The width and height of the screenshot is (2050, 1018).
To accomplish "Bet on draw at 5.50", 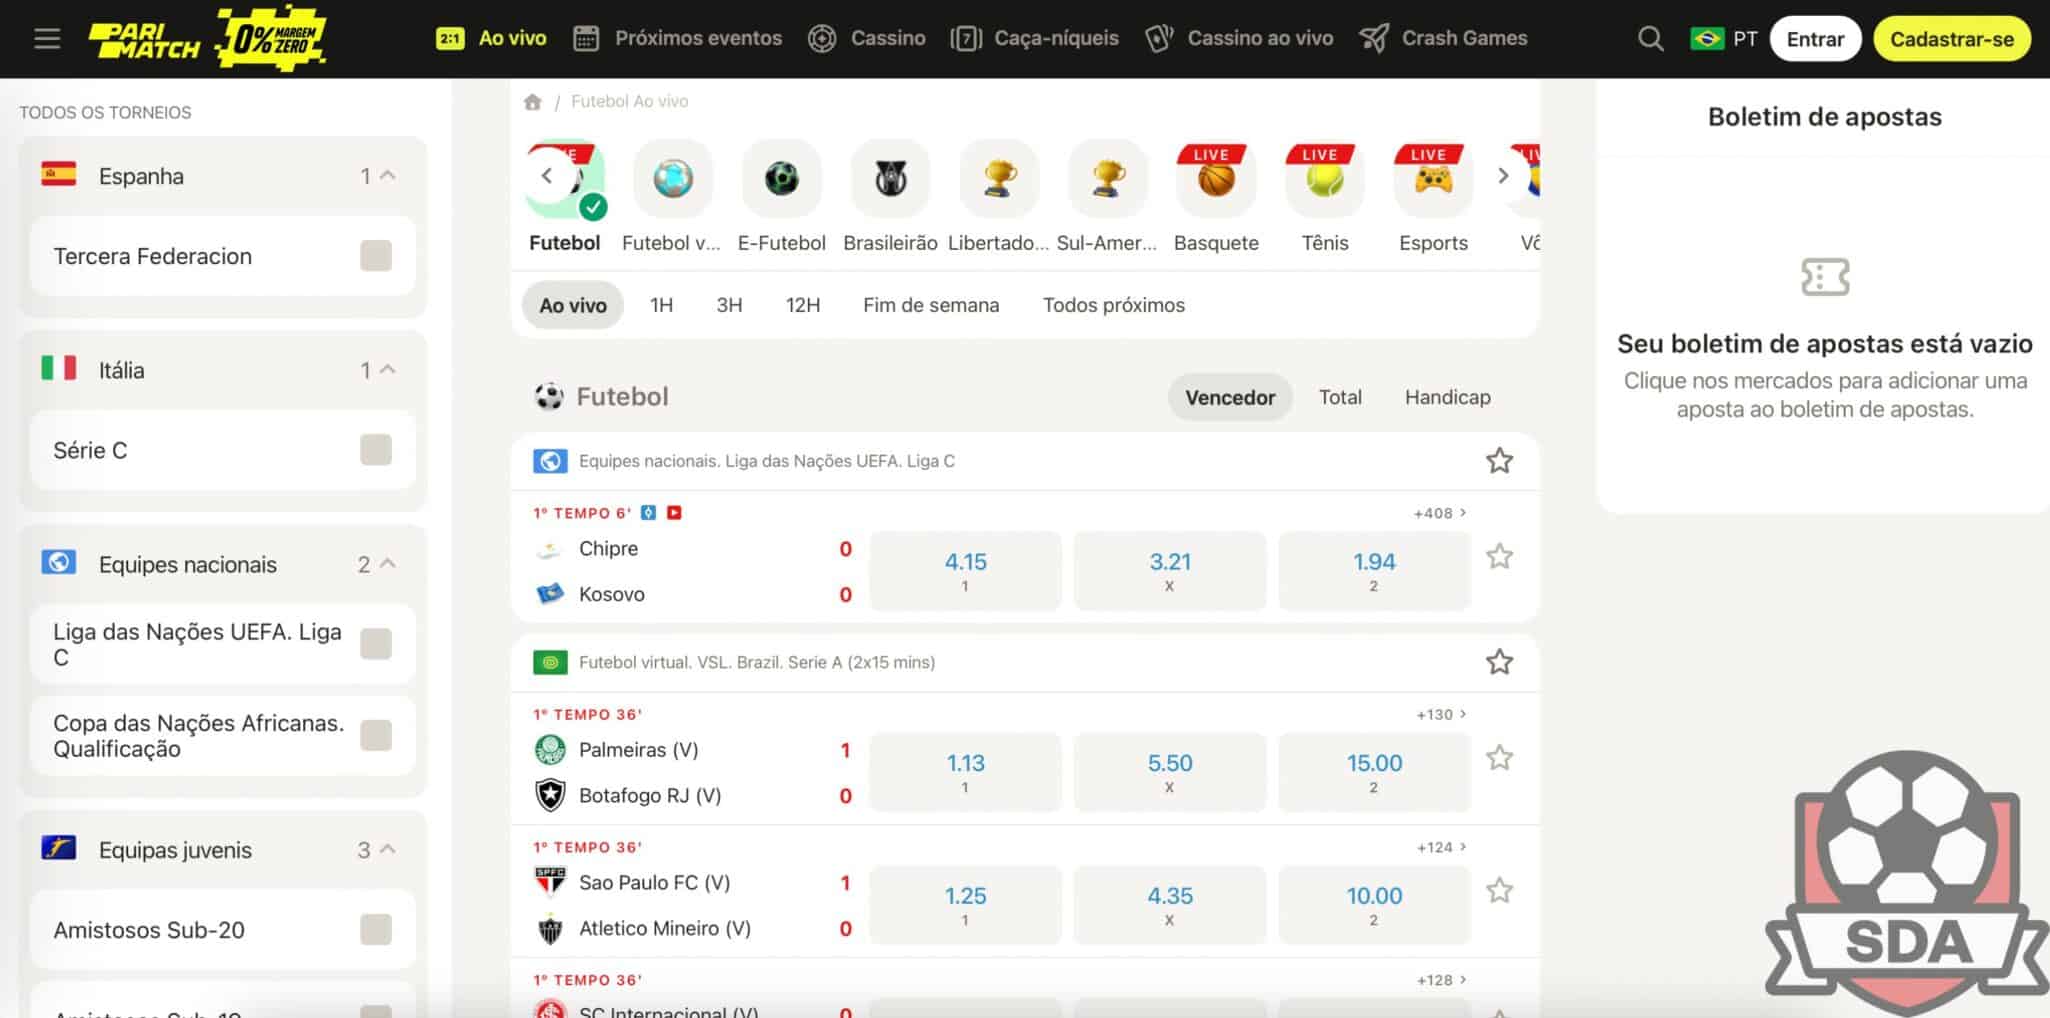I will [1170, 772].
